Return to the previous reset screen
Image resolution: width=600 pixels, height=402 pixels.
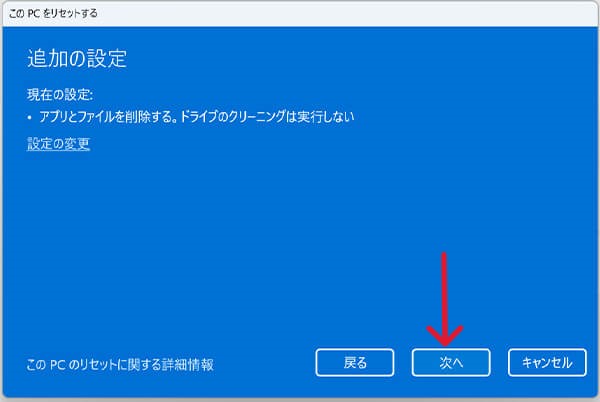(x=355, y=362)
